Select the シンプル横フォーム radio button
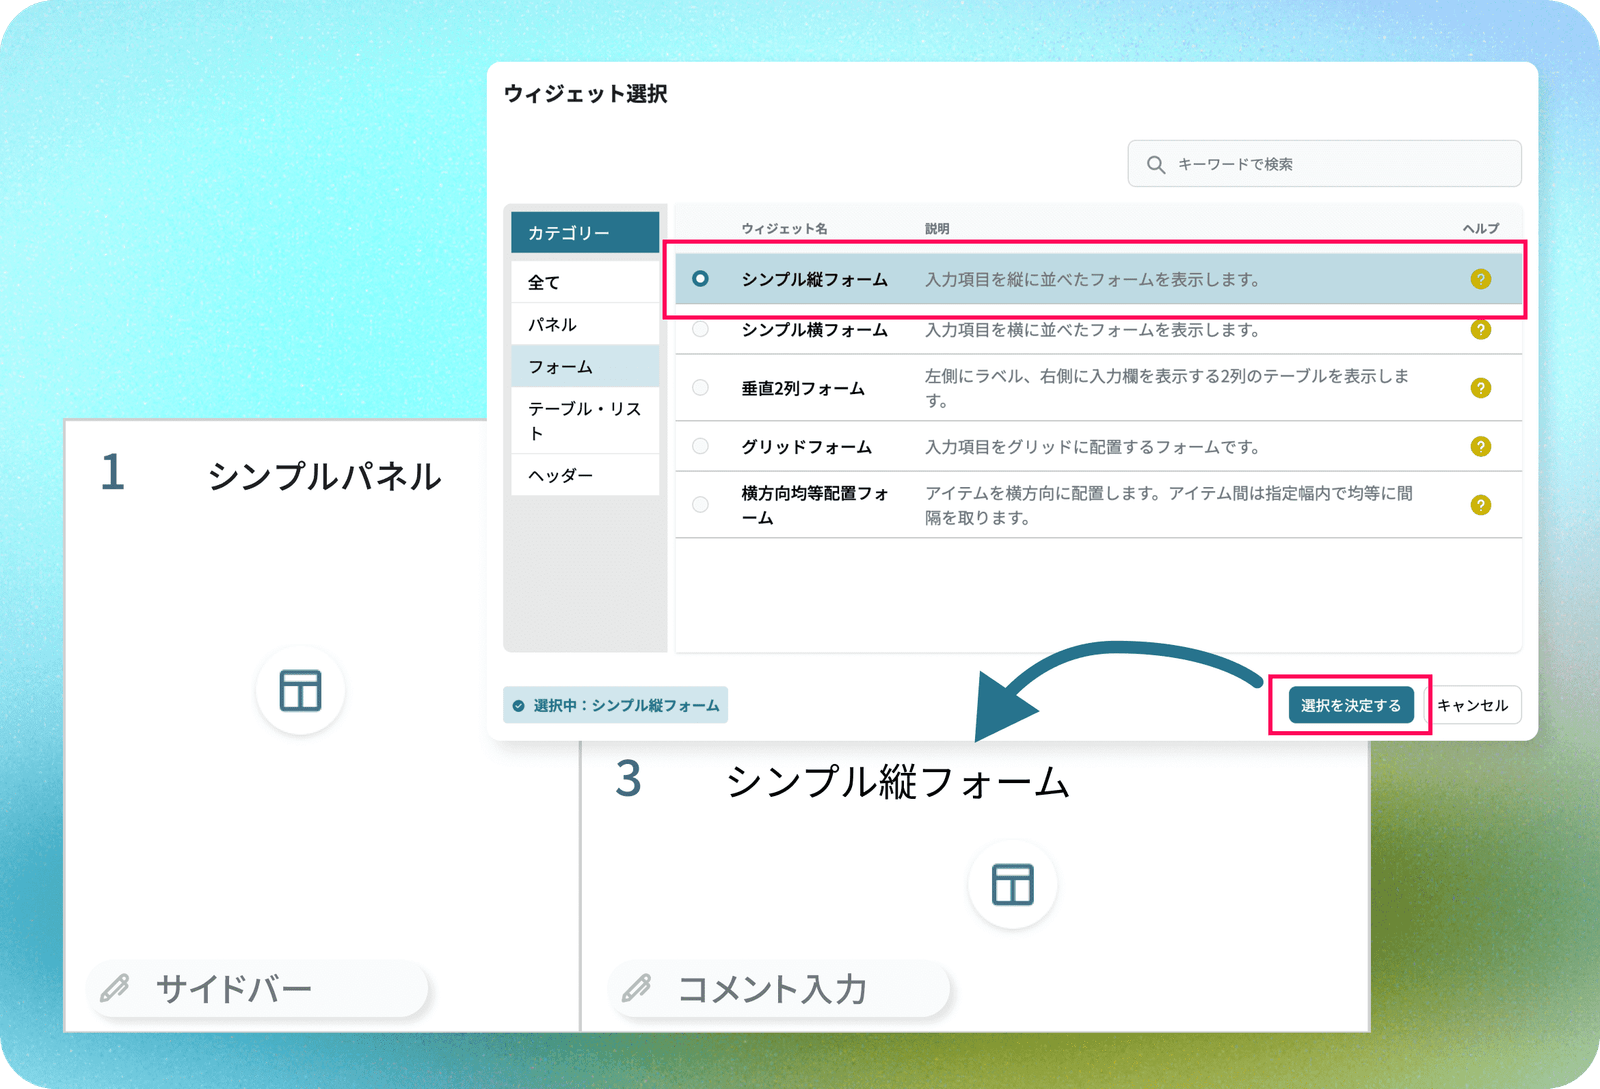1600x1089 pixels. click(x=700, y=331)
